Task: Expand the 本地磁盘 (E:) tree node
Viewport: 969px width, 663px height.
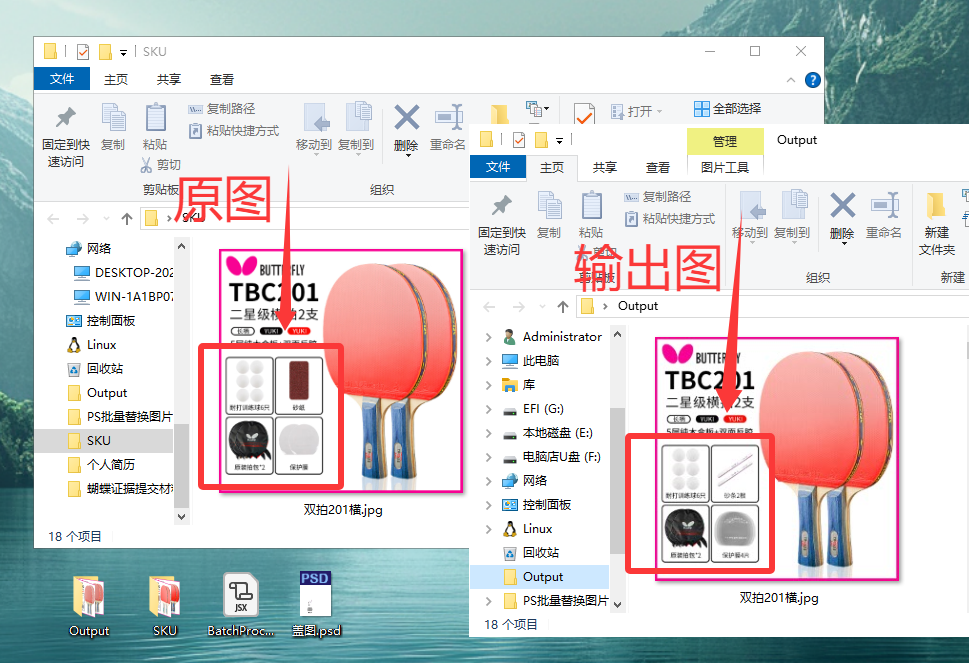Action: coord(488,433)
